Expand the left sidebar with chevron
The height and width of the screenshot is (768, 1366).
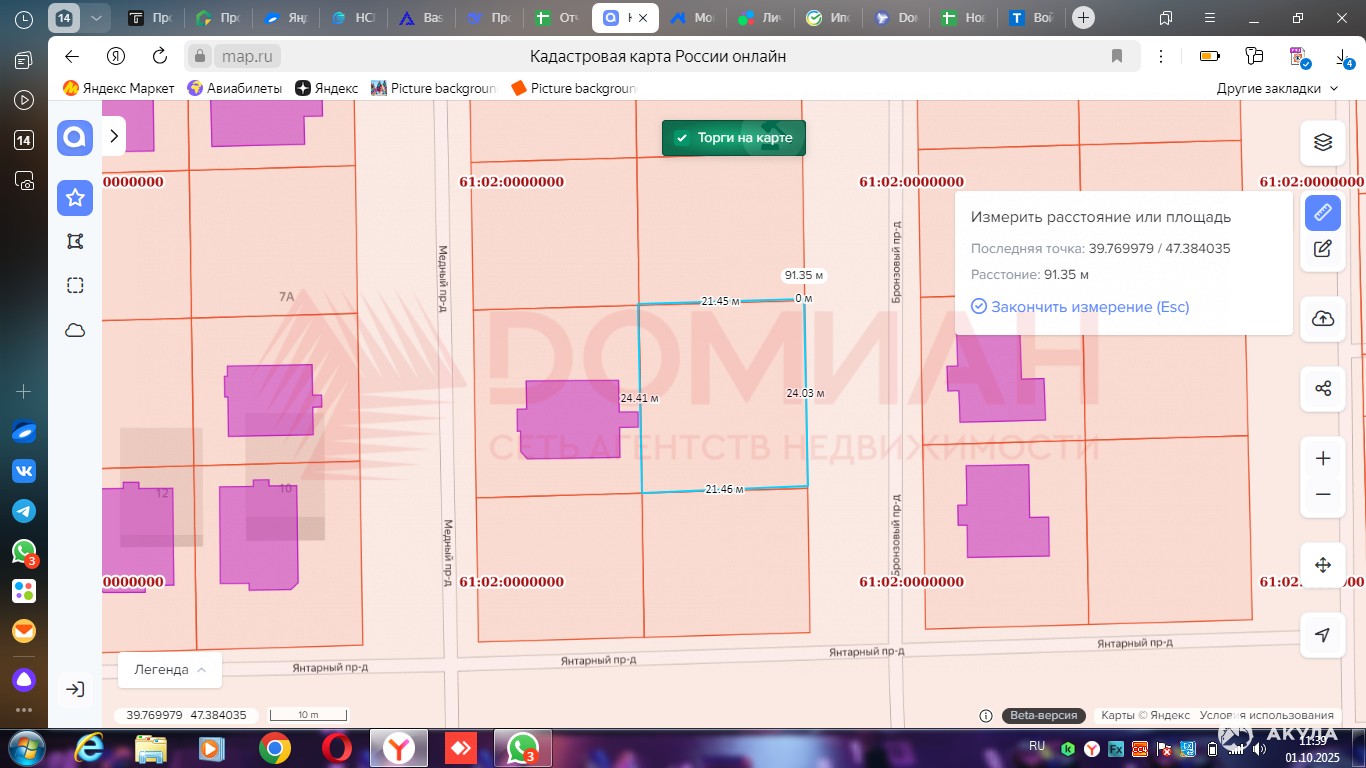(x=114, y=135)
